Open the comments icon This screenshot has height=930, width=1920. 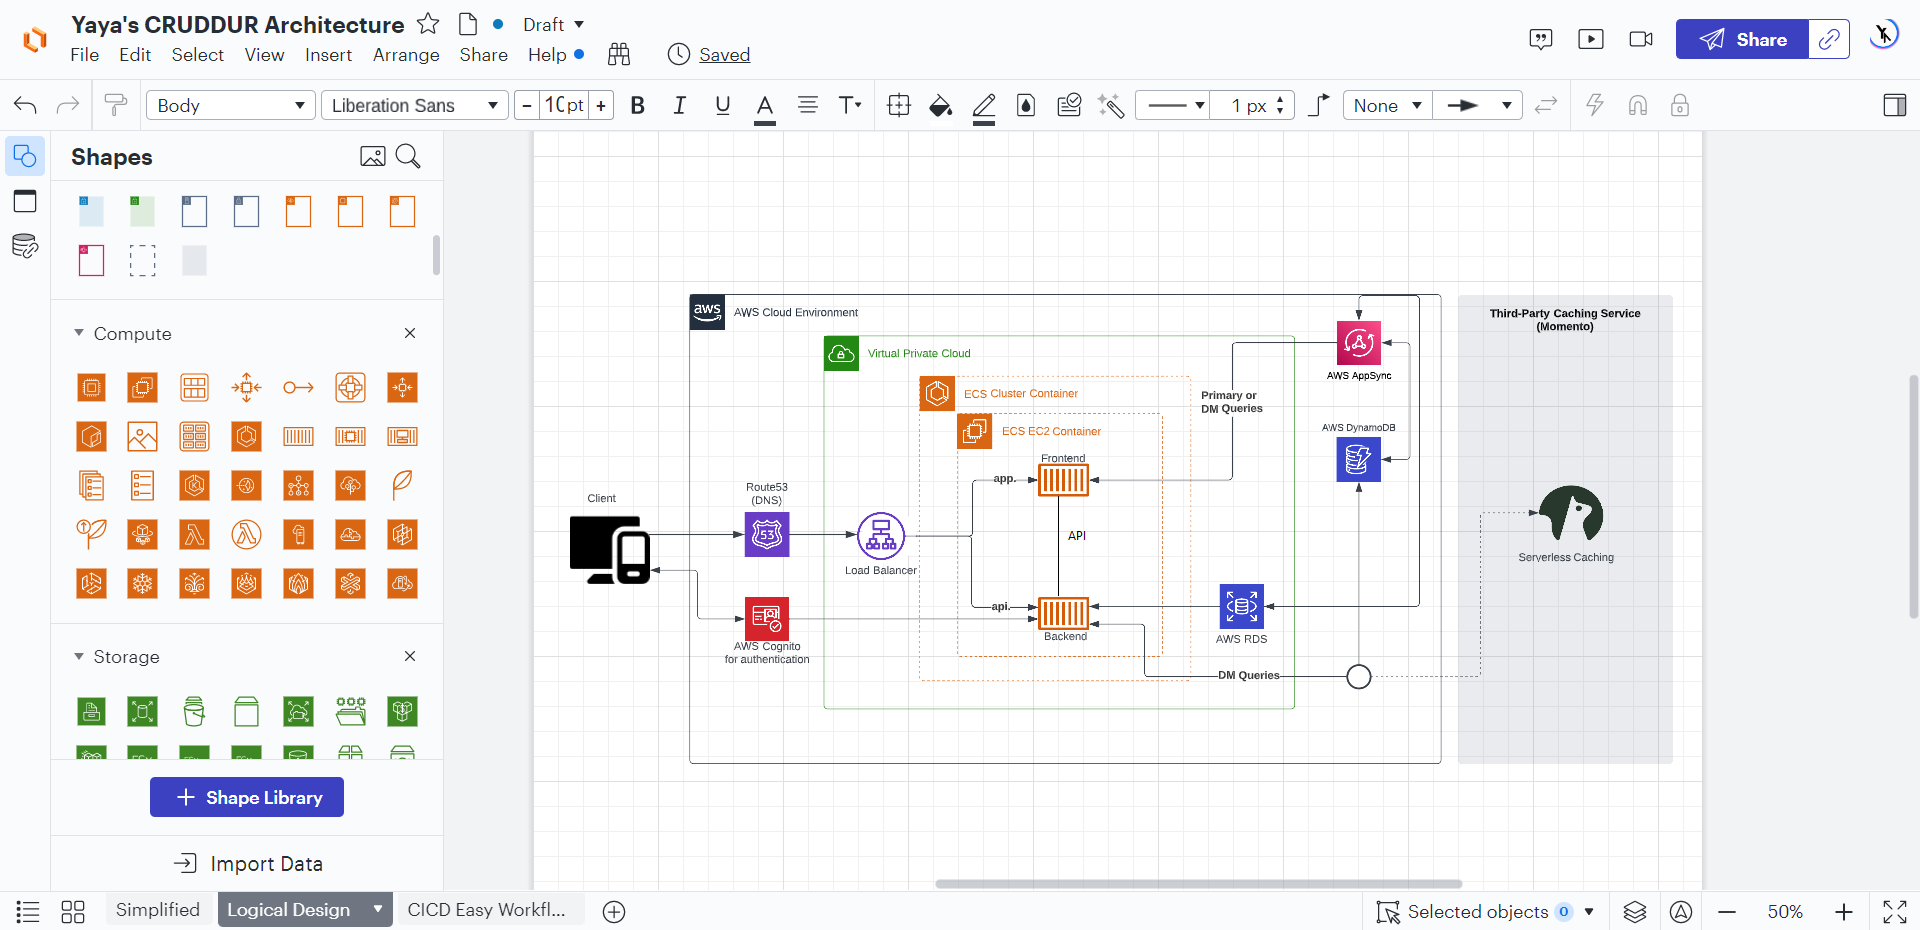click(x=1541, y=39)
